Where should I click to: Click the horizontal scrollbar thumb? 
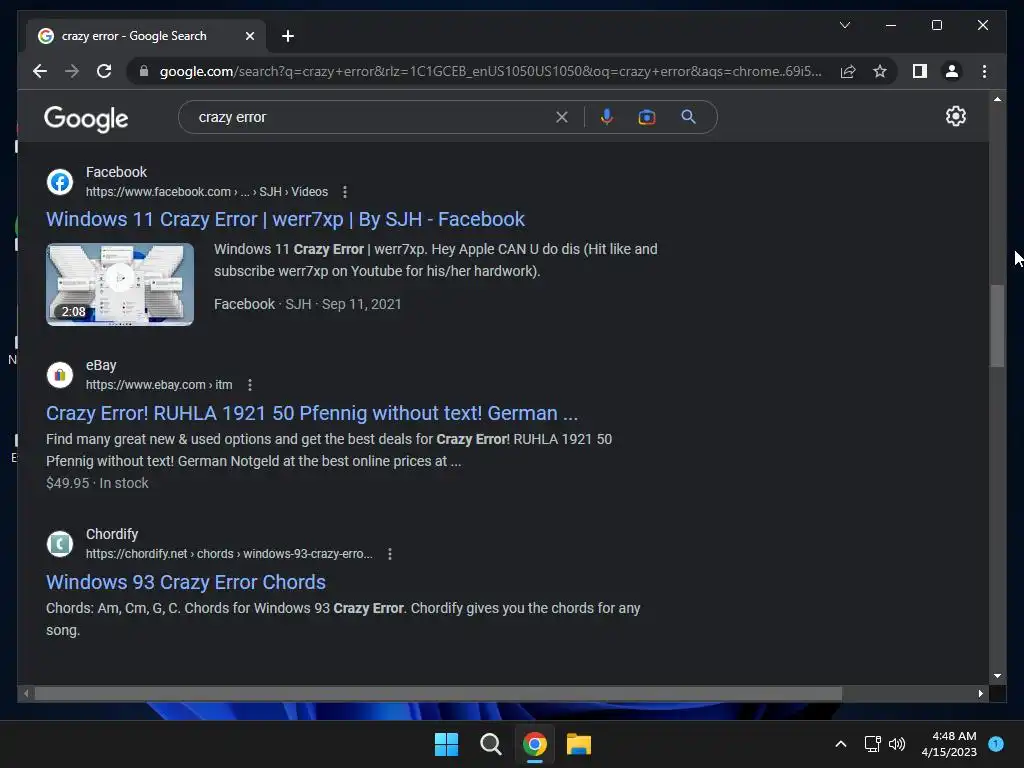tap(438, 694)
